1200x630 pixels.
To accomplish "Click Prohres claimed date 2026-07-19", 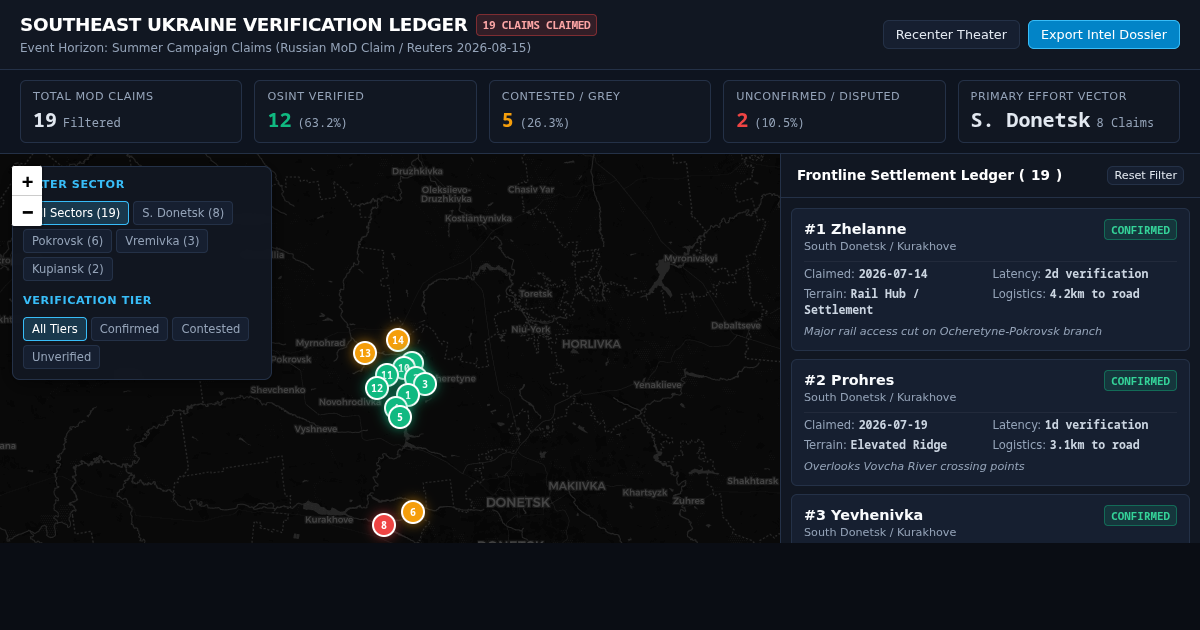I will point(892,425).
